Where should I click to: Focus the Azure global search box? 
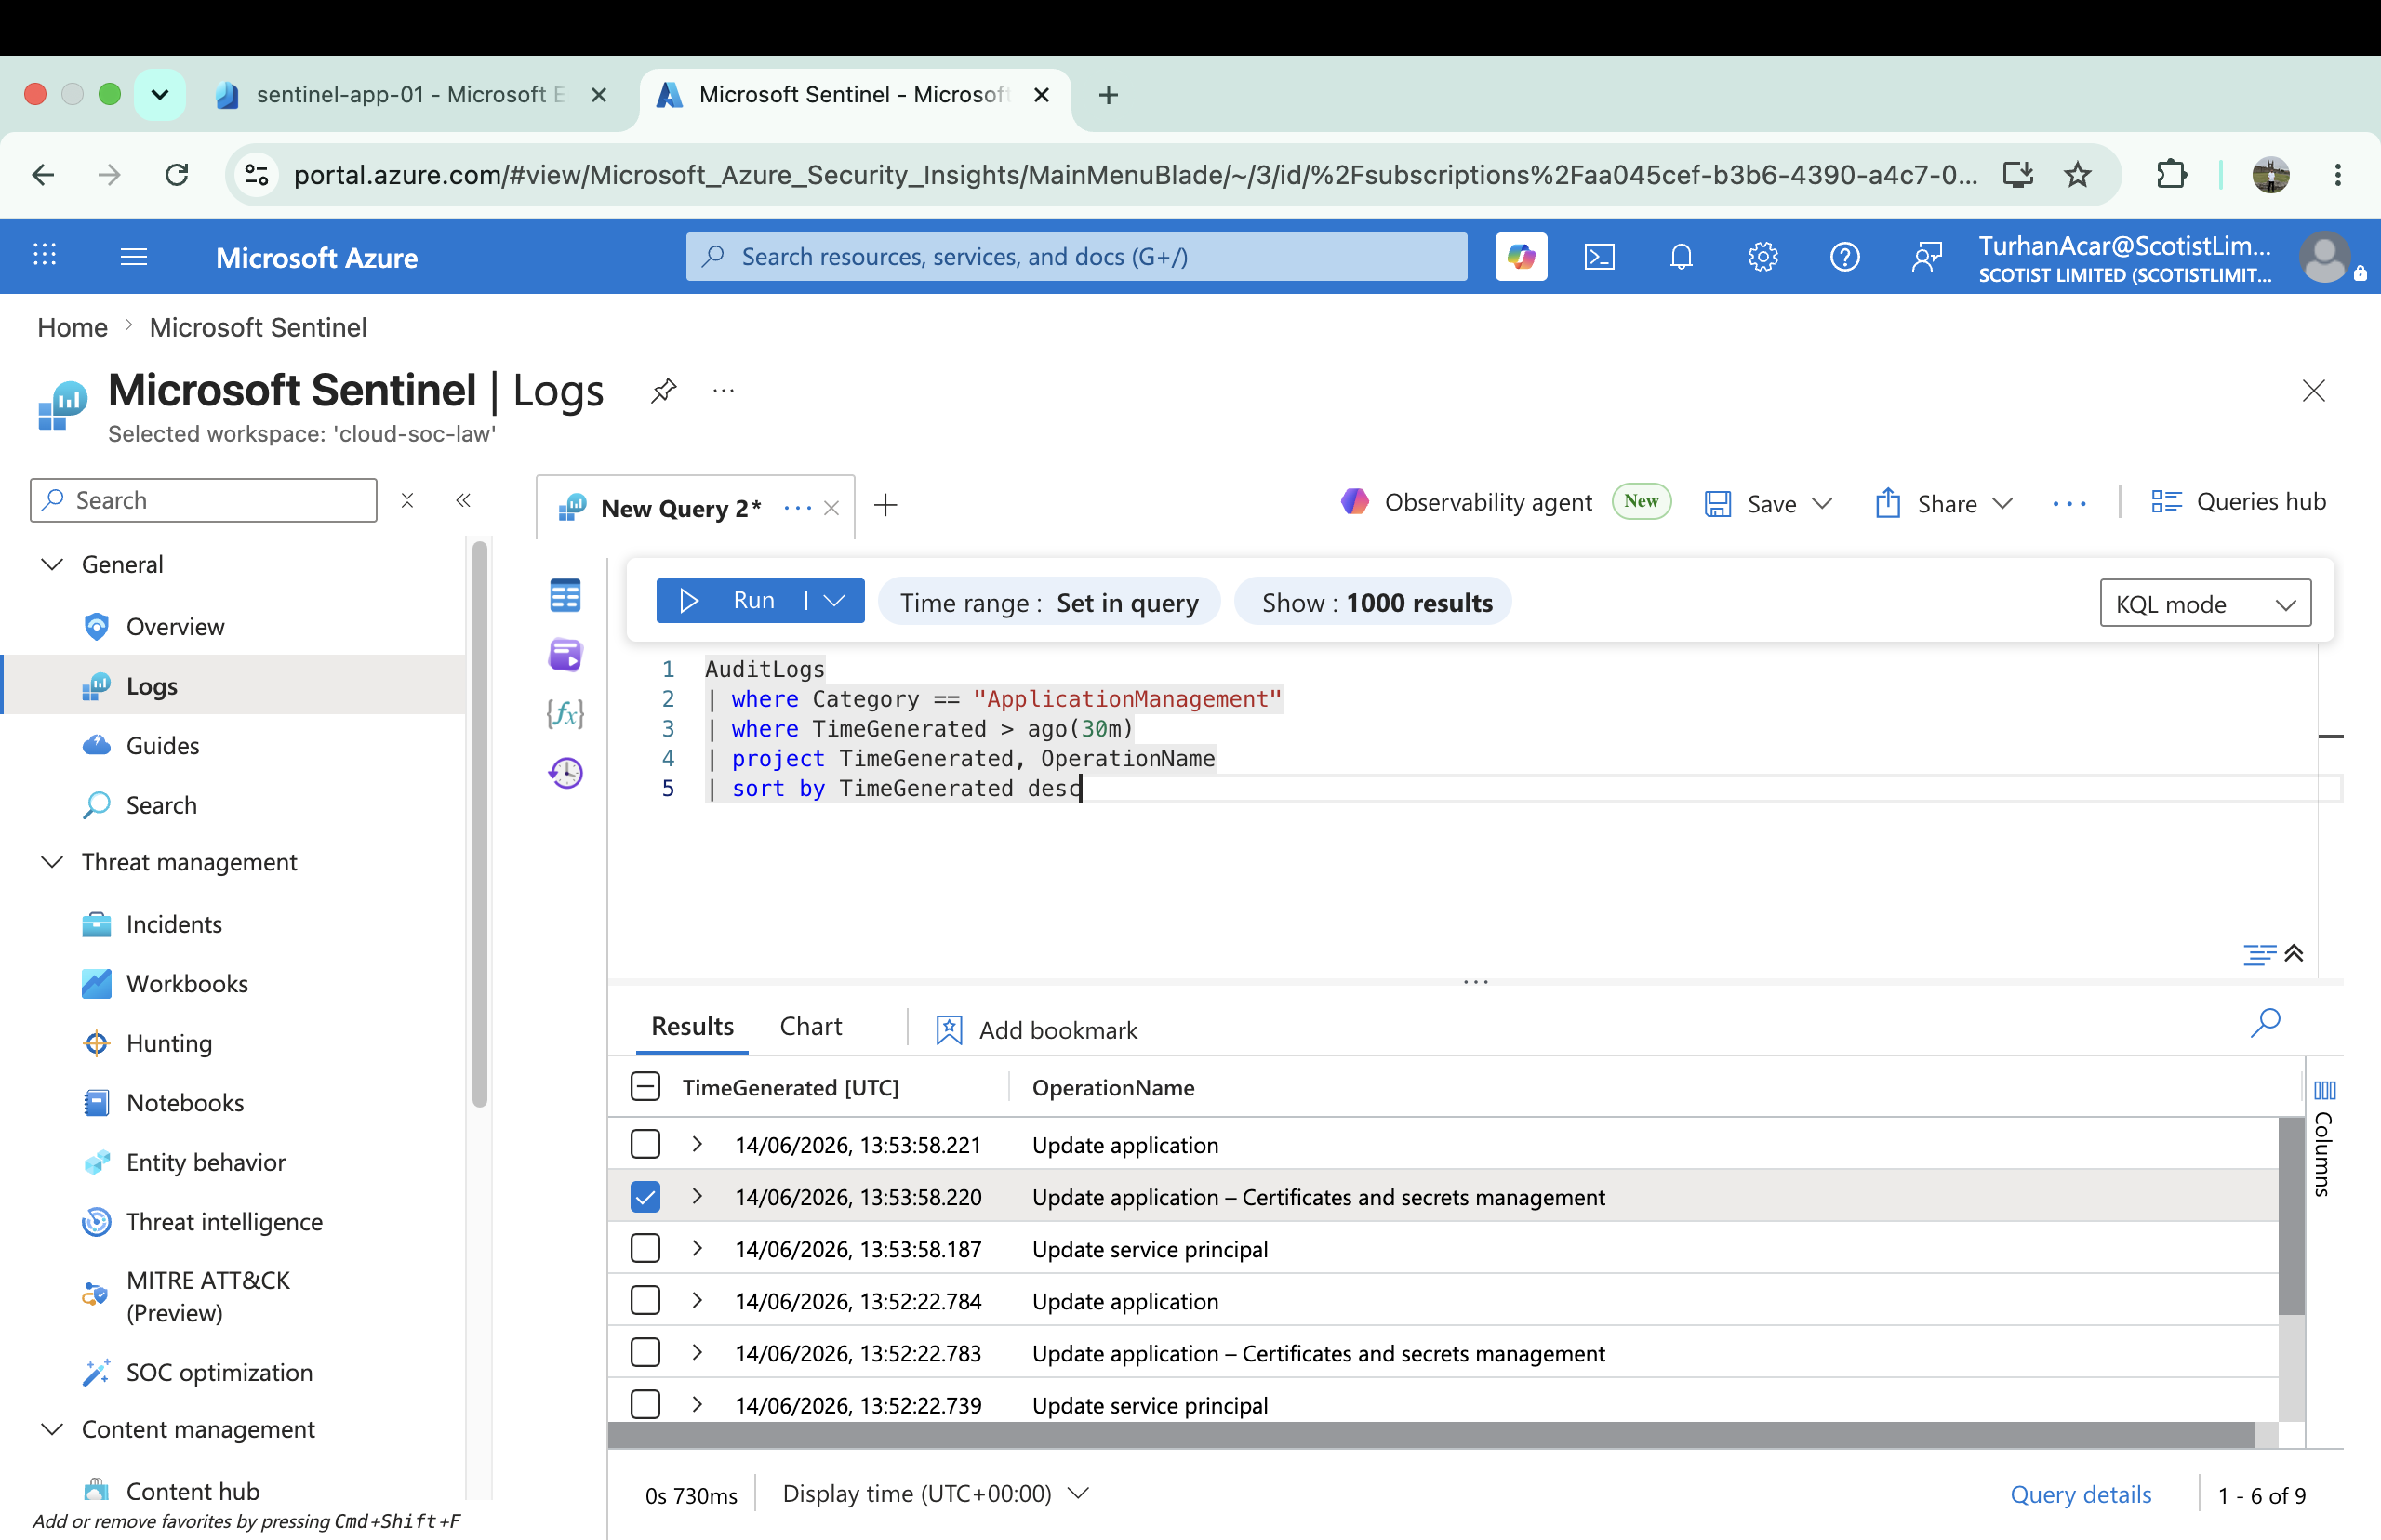(1076, 257)
